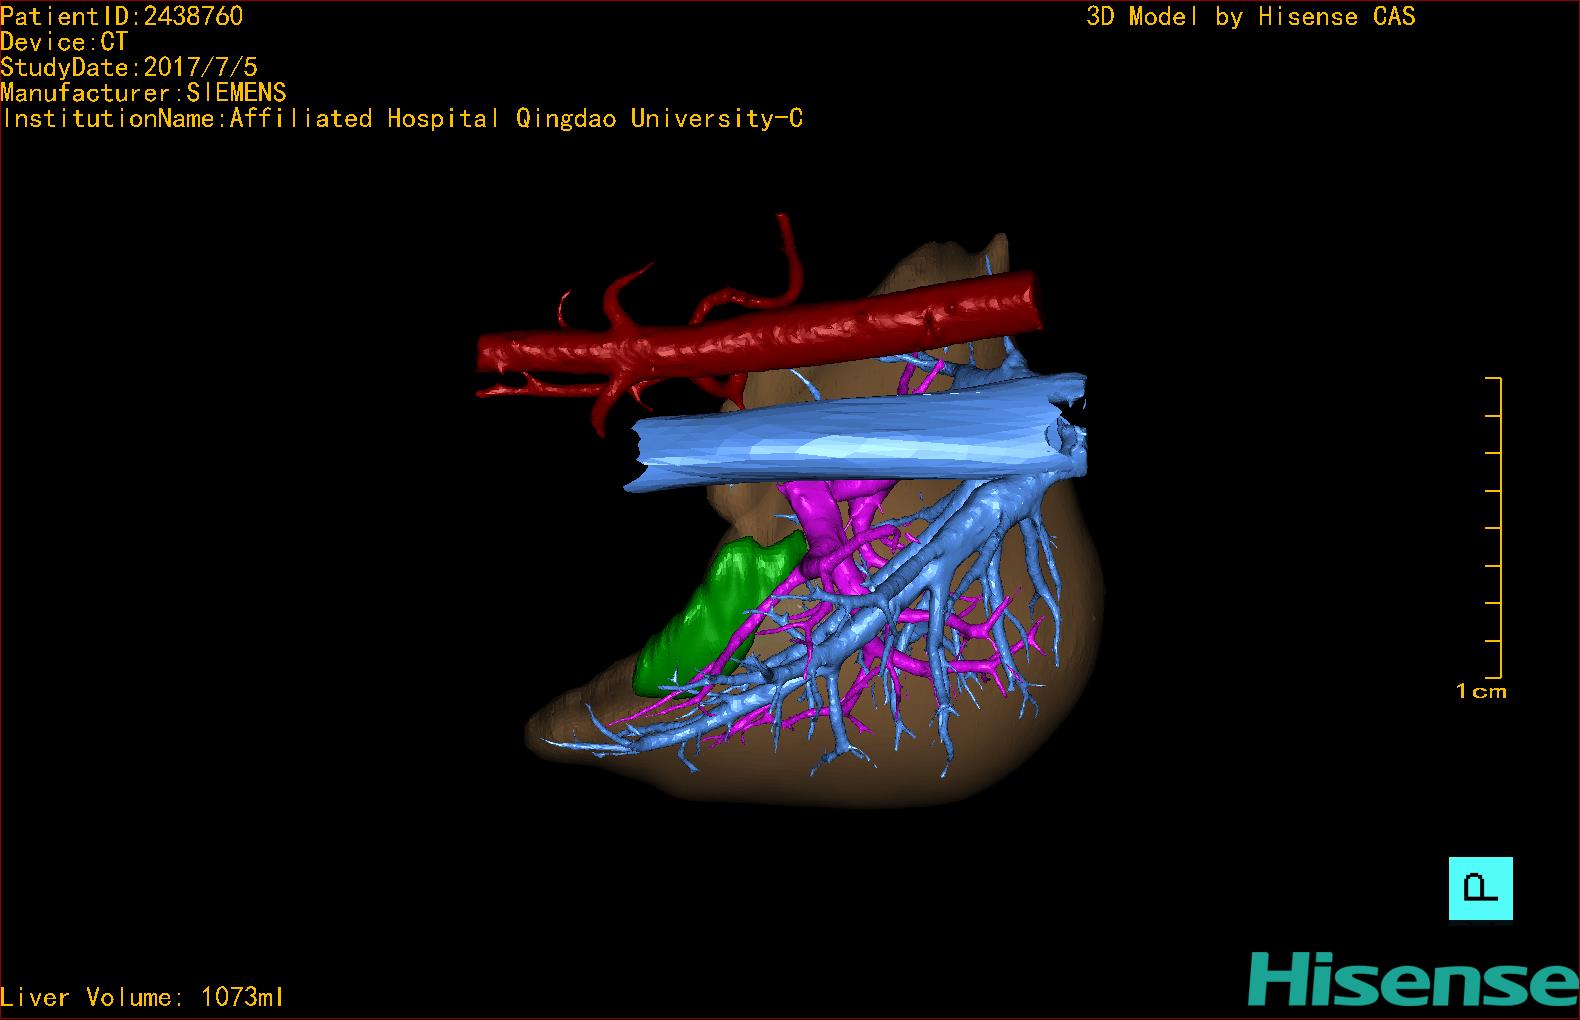This screenshot has width=1580, height=1020.
Task: Click the 'Manufacturer:SIEMENS' text
Action: click(x=143, y=93)
